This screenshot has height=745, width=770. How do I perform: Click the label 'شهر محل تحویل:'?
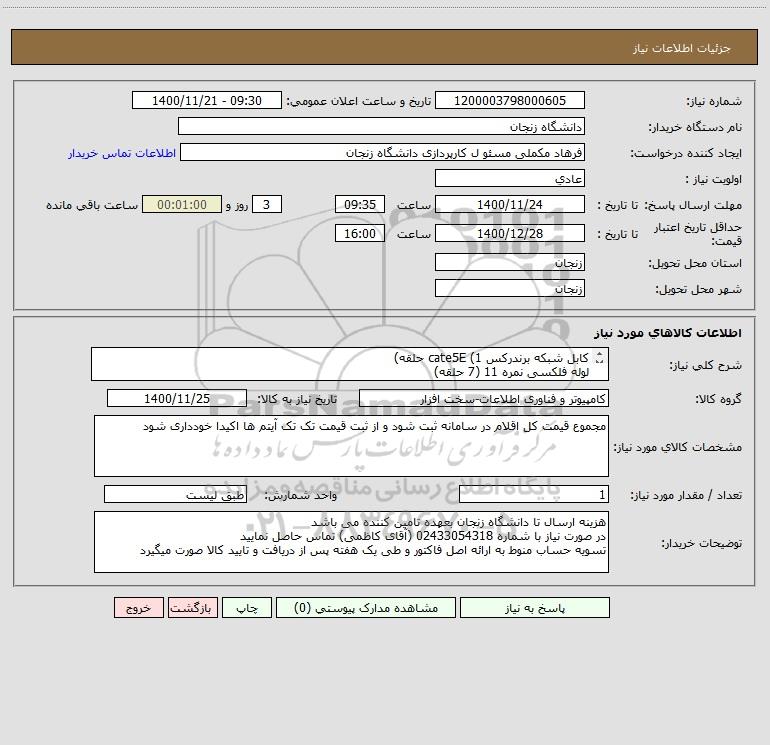(x=698, y=289)
